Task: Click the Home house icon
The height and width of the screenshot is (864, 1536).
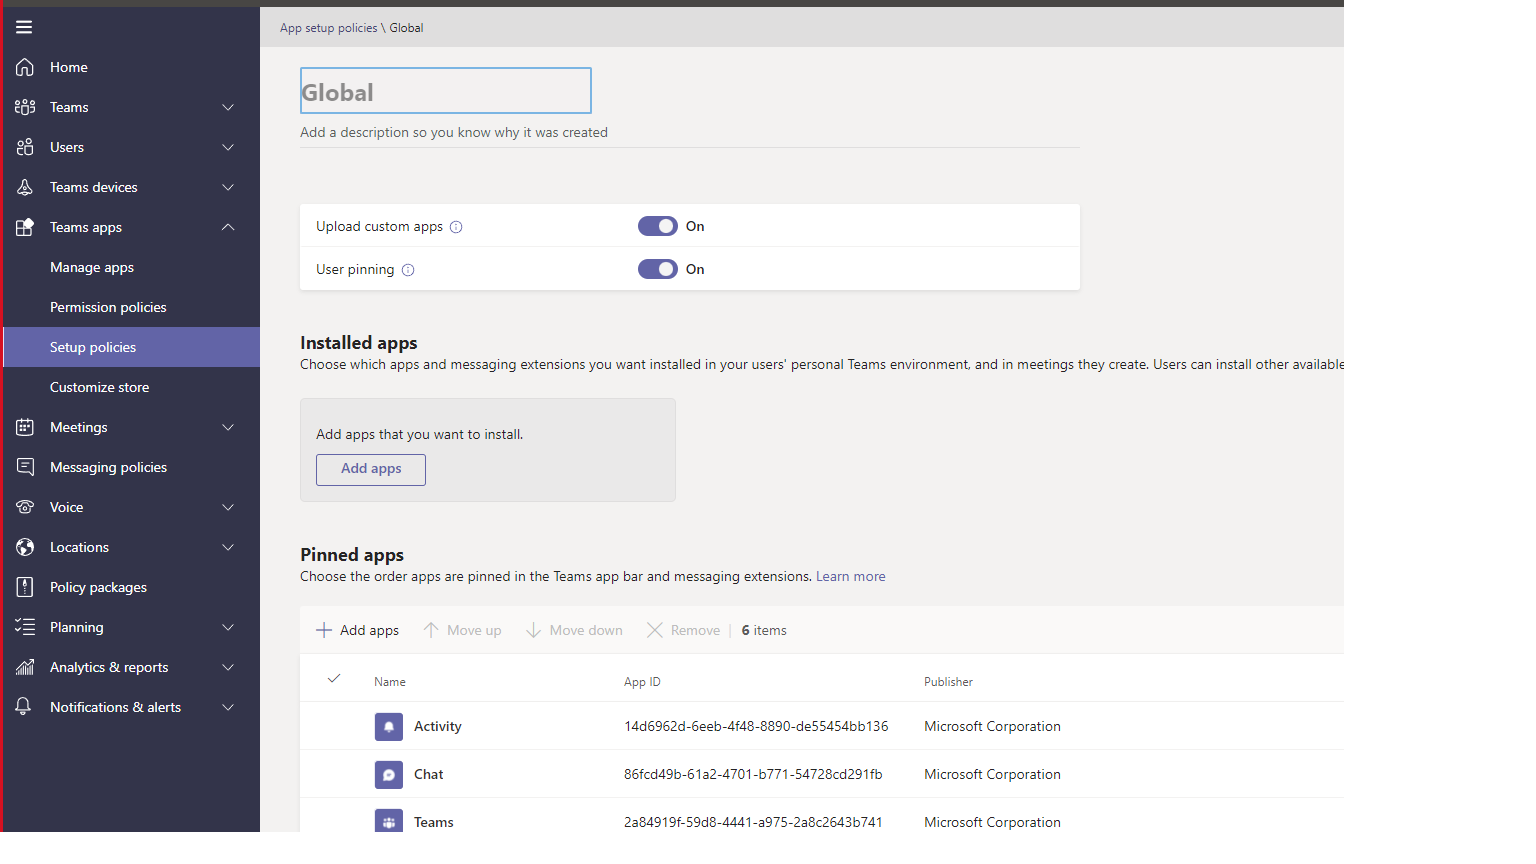Action: click(25, 67)
